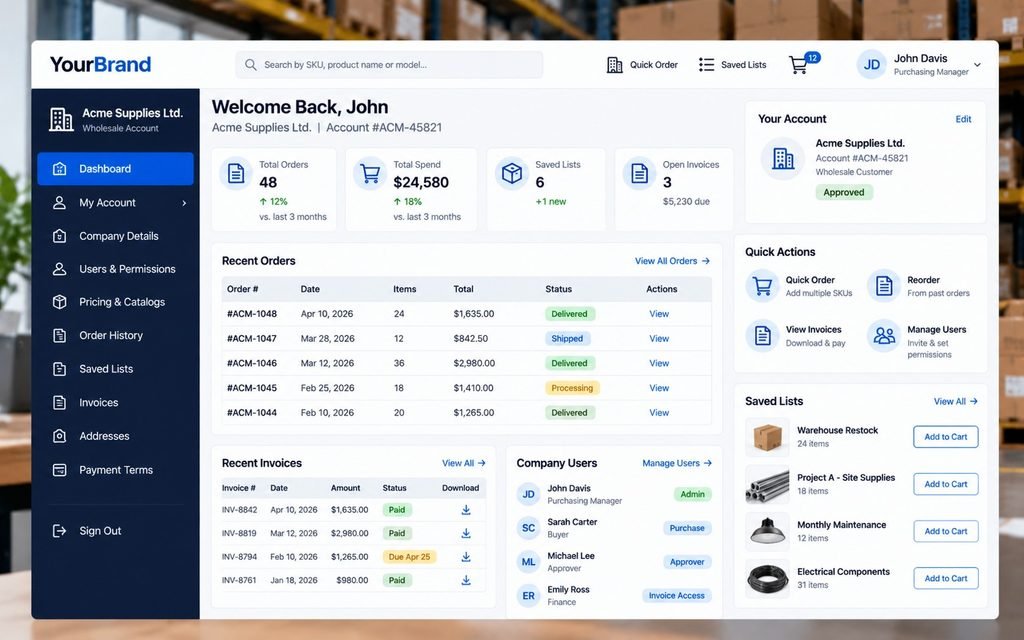Click Emily Ross's ER avatar
This screenshot has width=1024, height=640.
(x=528, y=596)
